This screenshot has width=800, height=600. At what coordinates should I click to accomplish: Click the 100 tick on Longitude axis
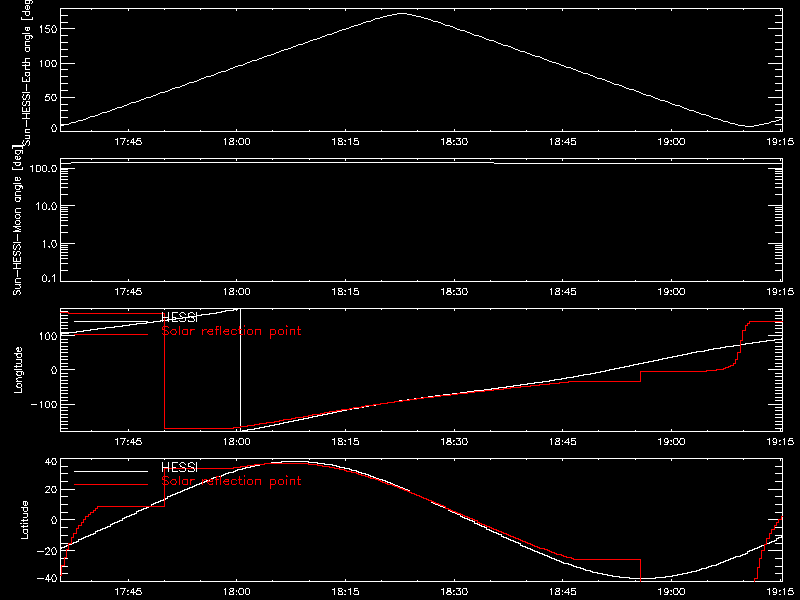click(48, 336)
